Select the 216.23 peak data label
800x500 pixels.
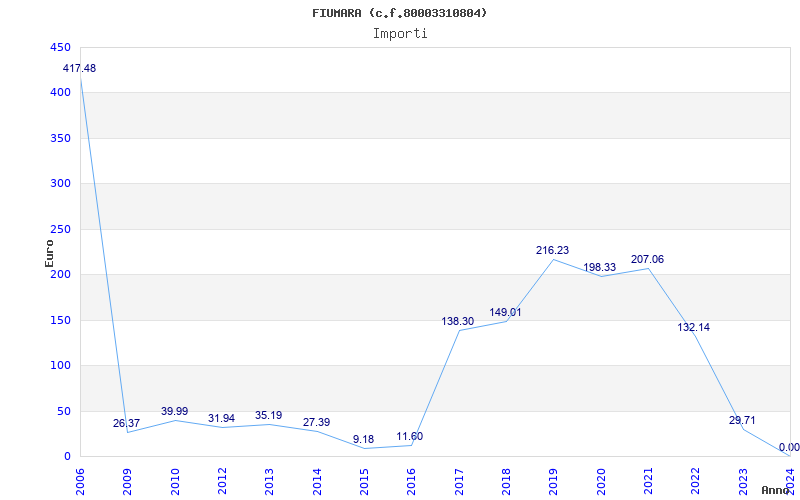point(552,251)
